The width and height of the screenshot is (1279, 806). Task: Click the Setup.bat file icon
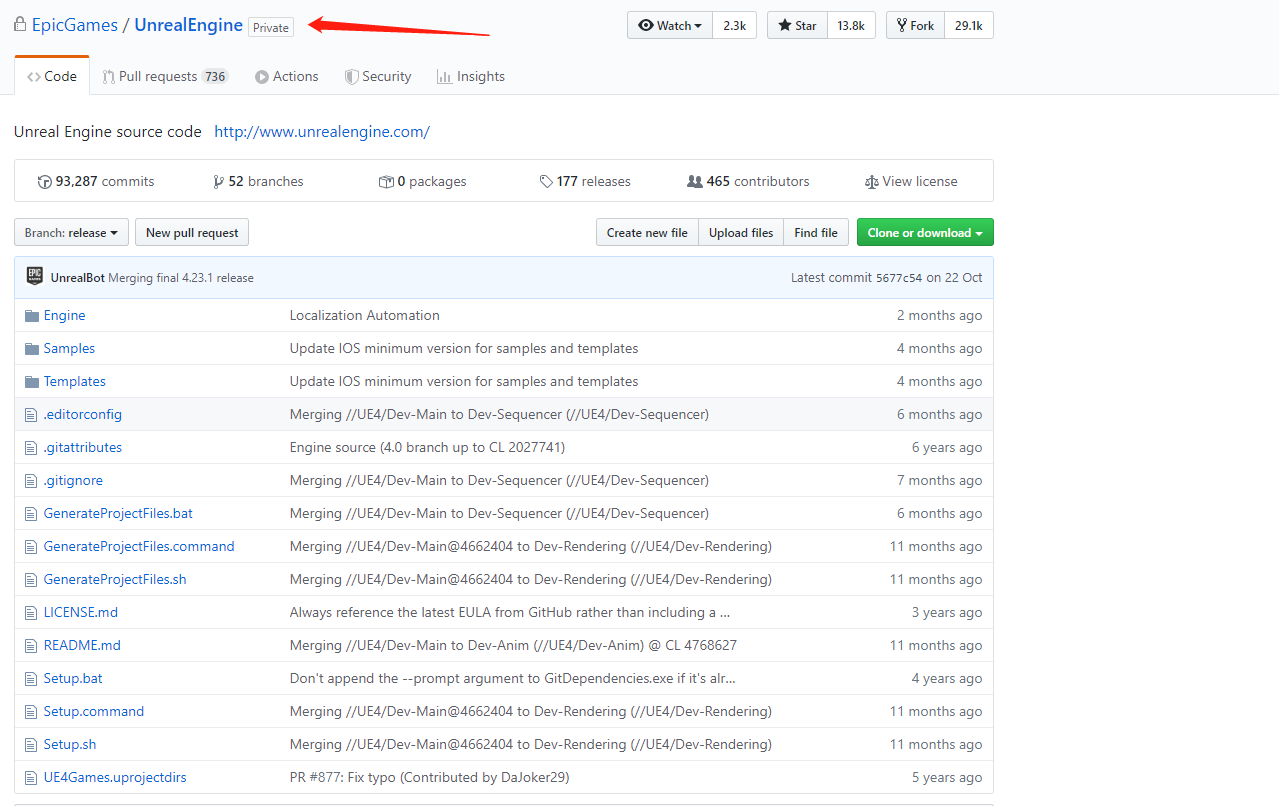(32, 678)
